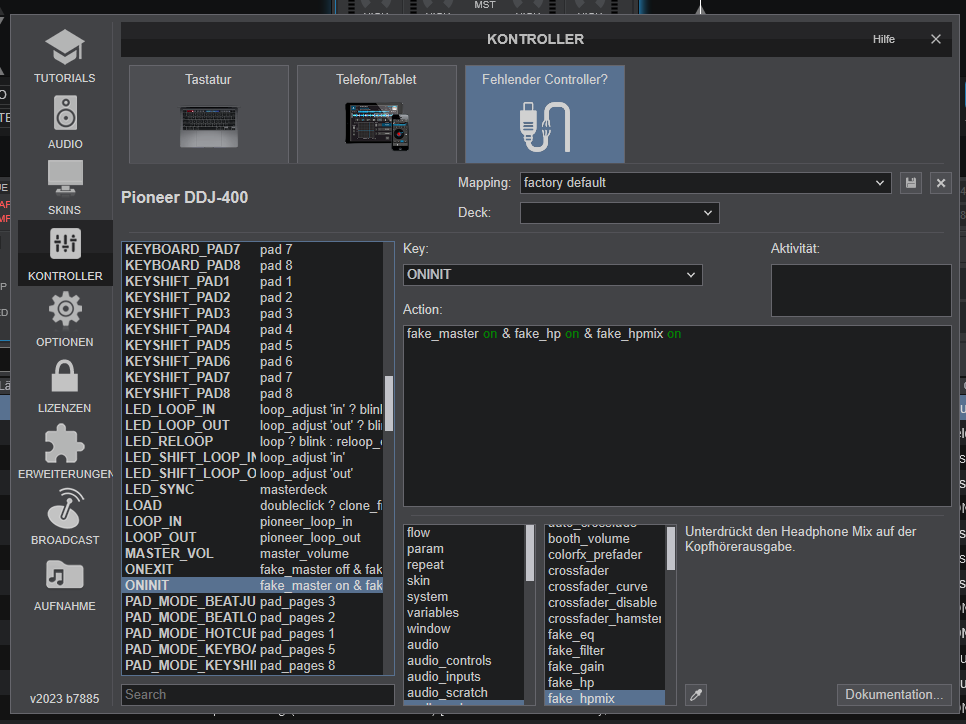Choose the flow action category
The width and height of the screenshot is (966, 724).
point(464,532)
